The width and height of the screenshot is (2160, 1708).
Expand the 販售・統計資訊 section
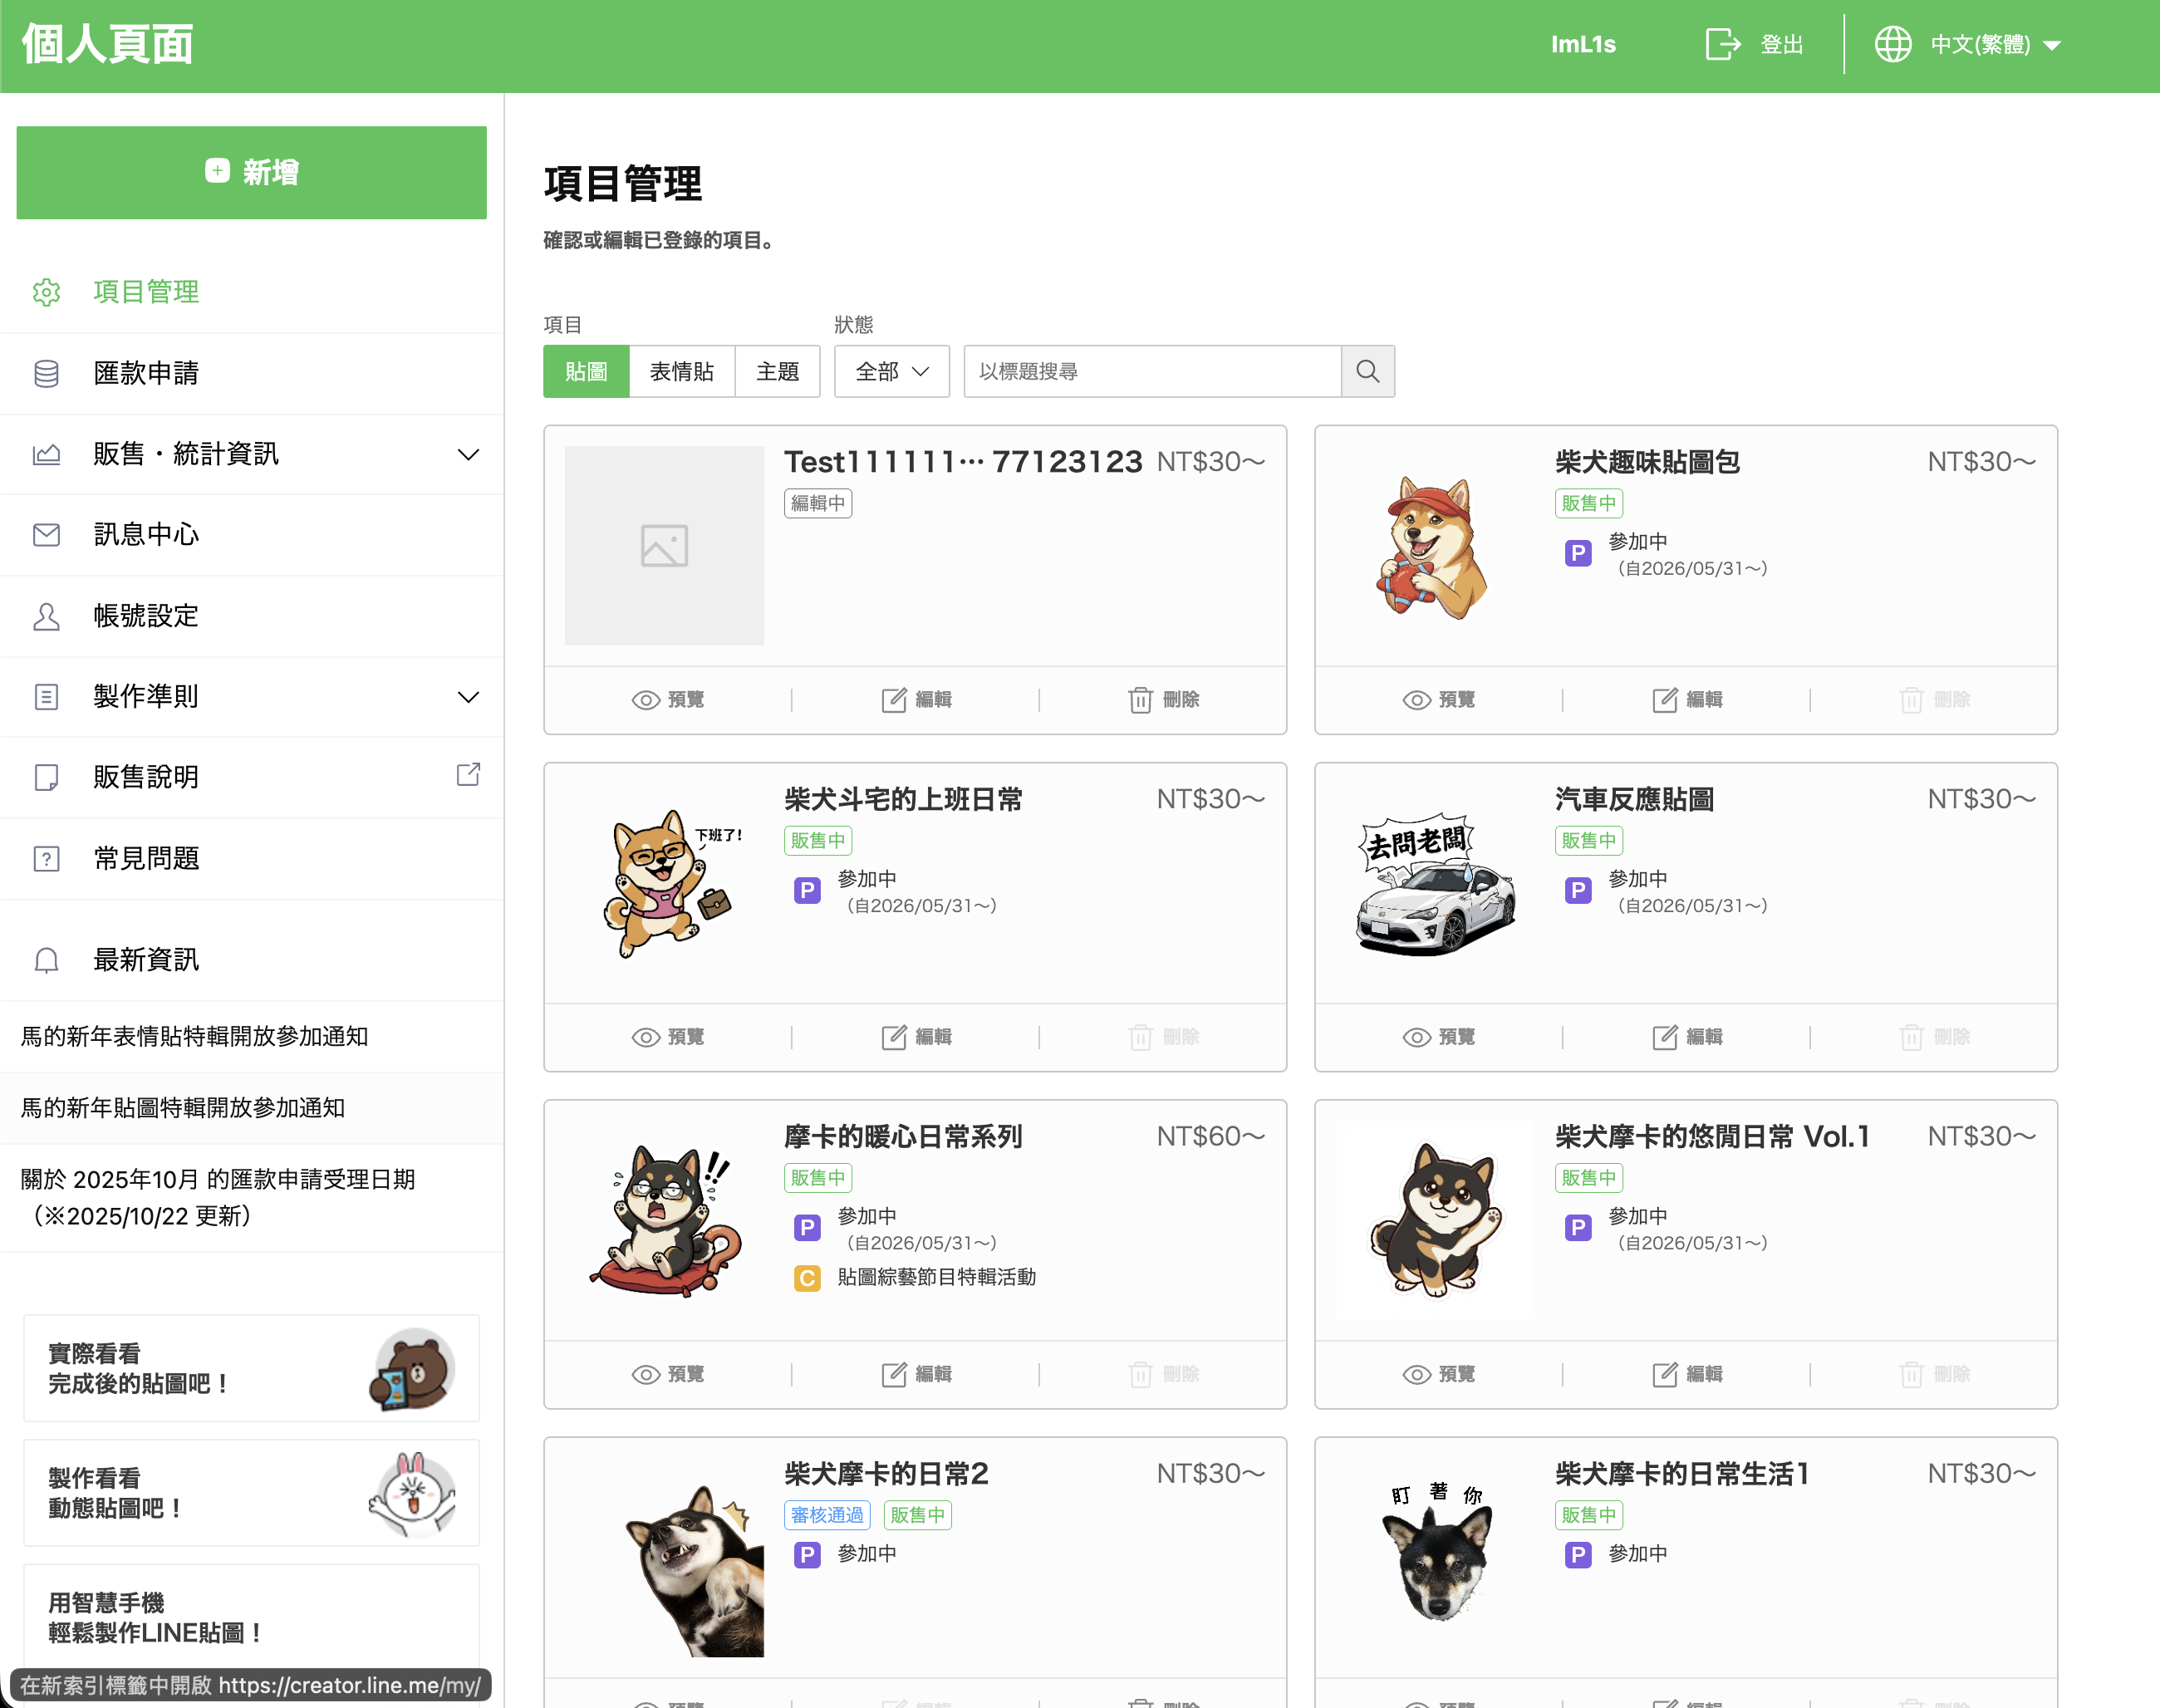click(x=468, y=454)
